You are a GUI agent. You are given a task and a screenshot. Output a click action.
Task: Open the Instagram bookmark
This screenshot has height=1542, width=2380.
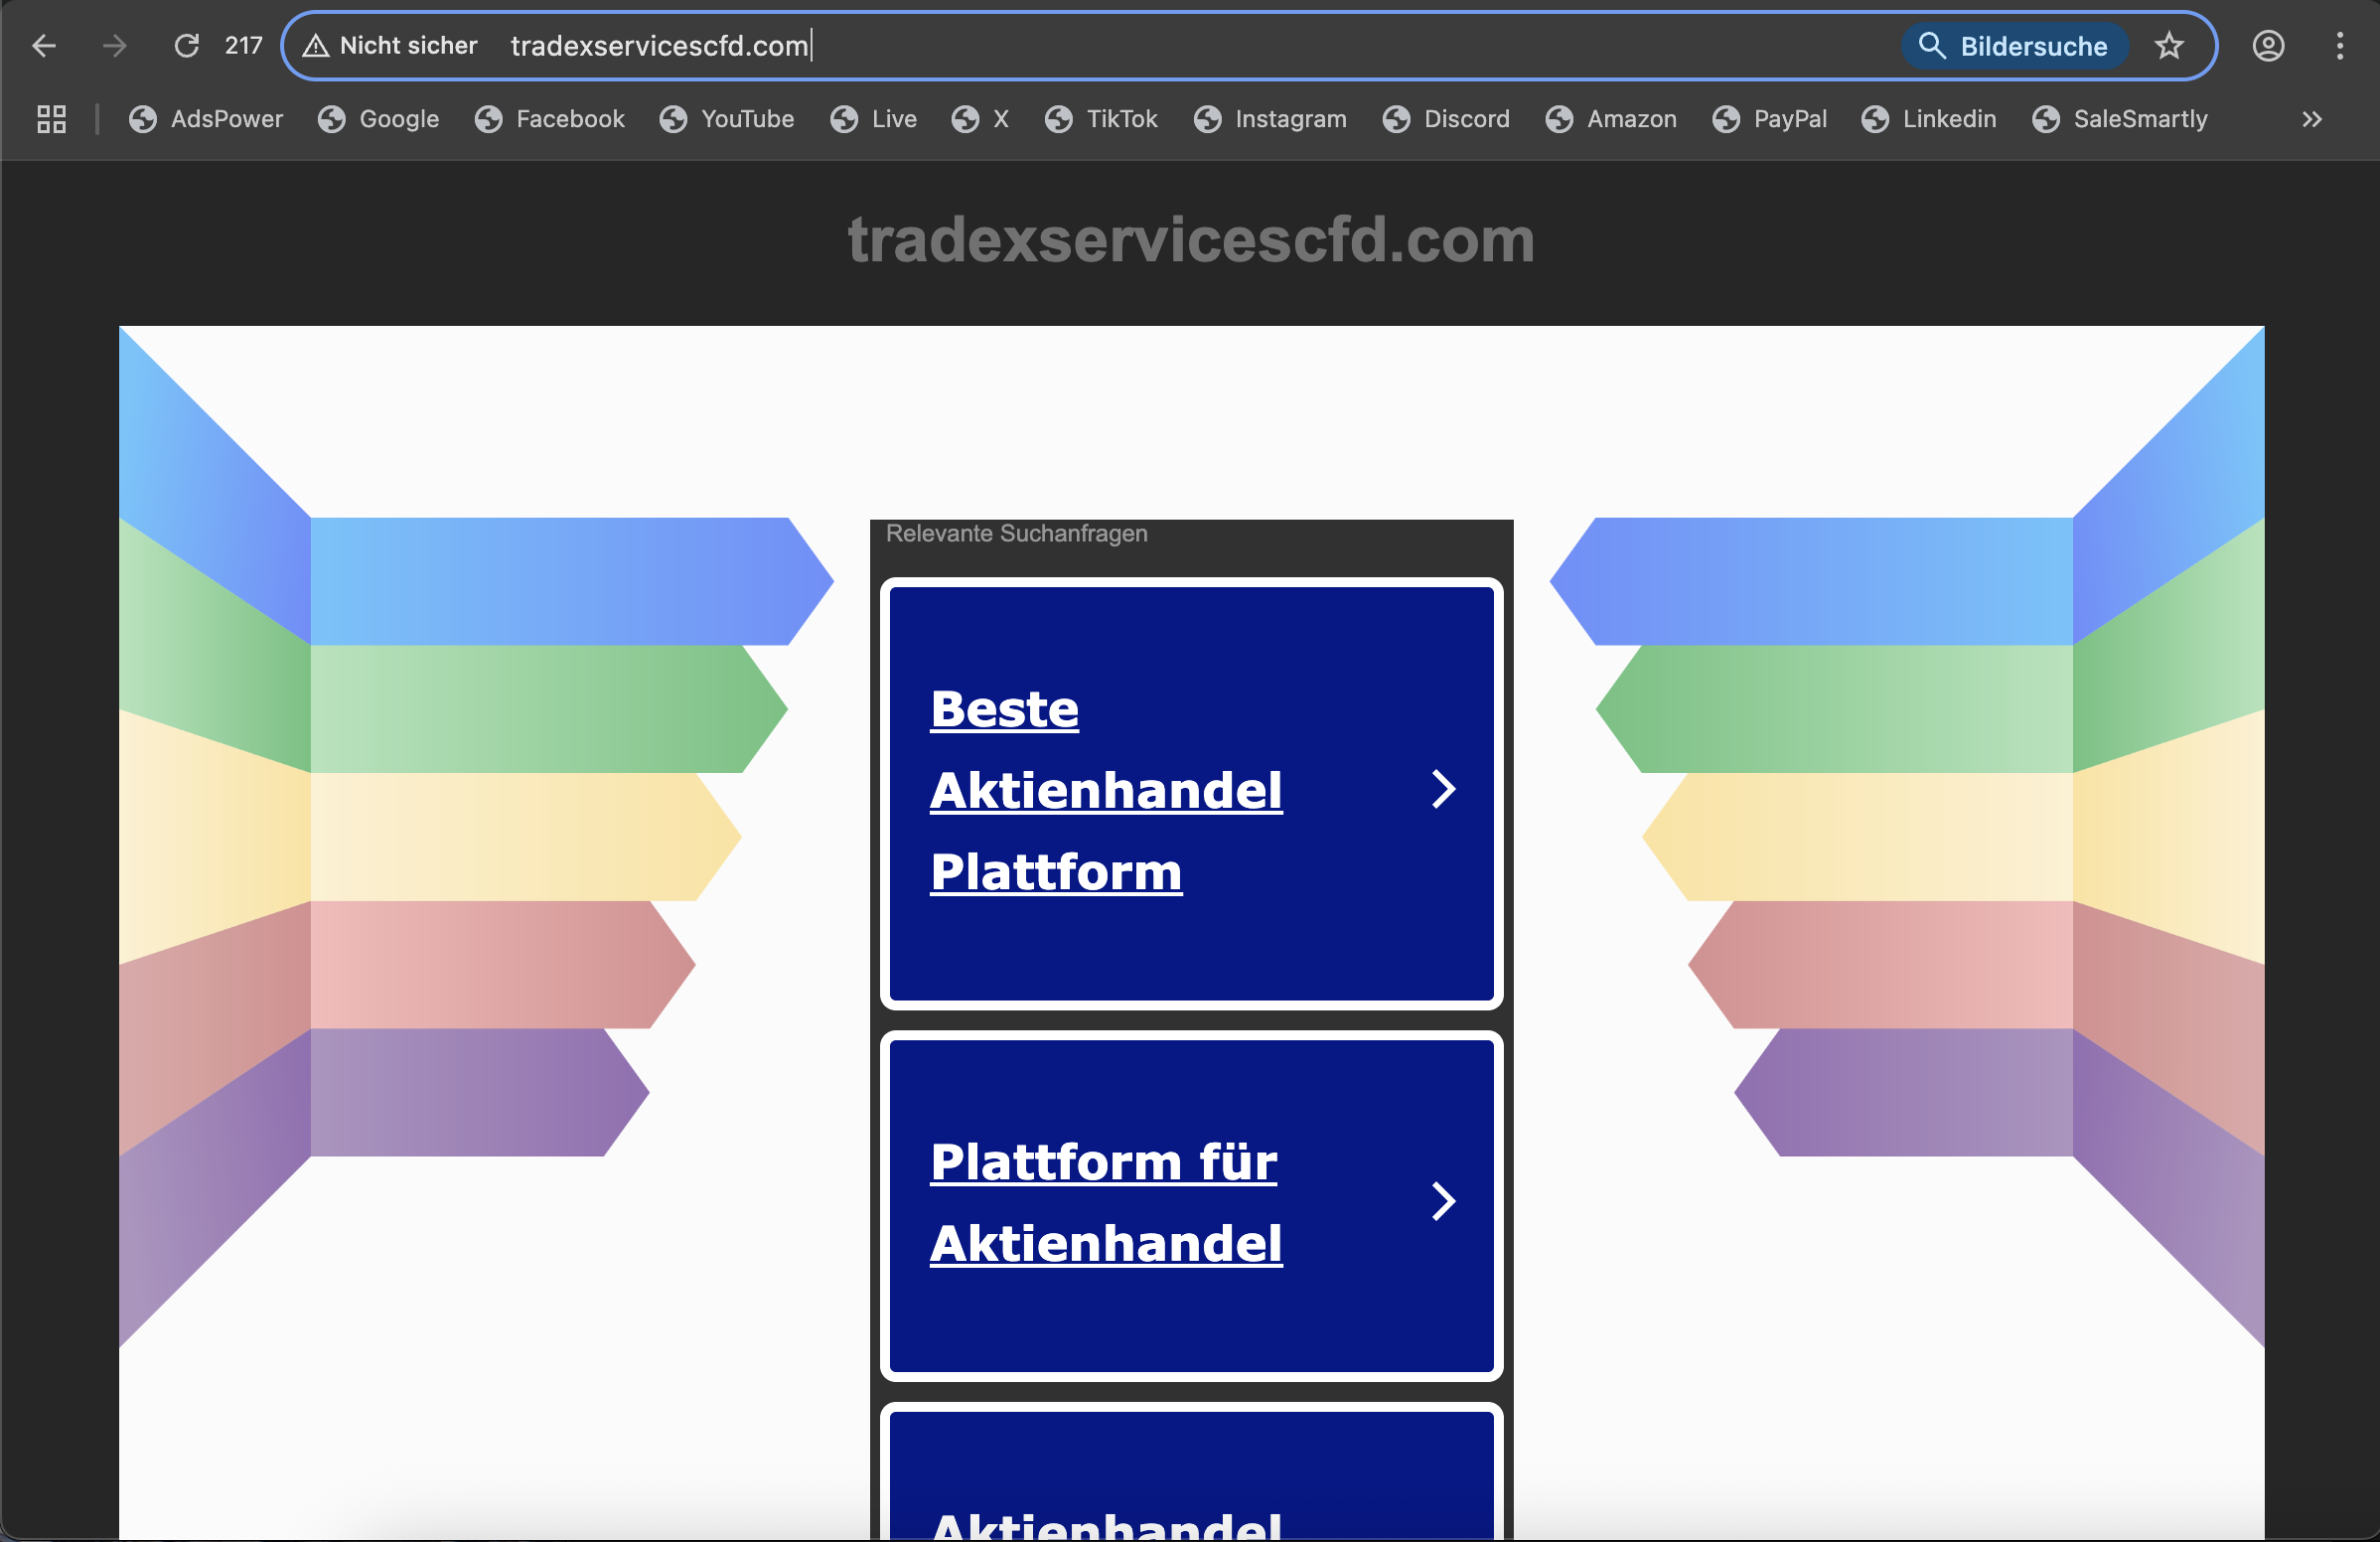(x=1271, y=119)
